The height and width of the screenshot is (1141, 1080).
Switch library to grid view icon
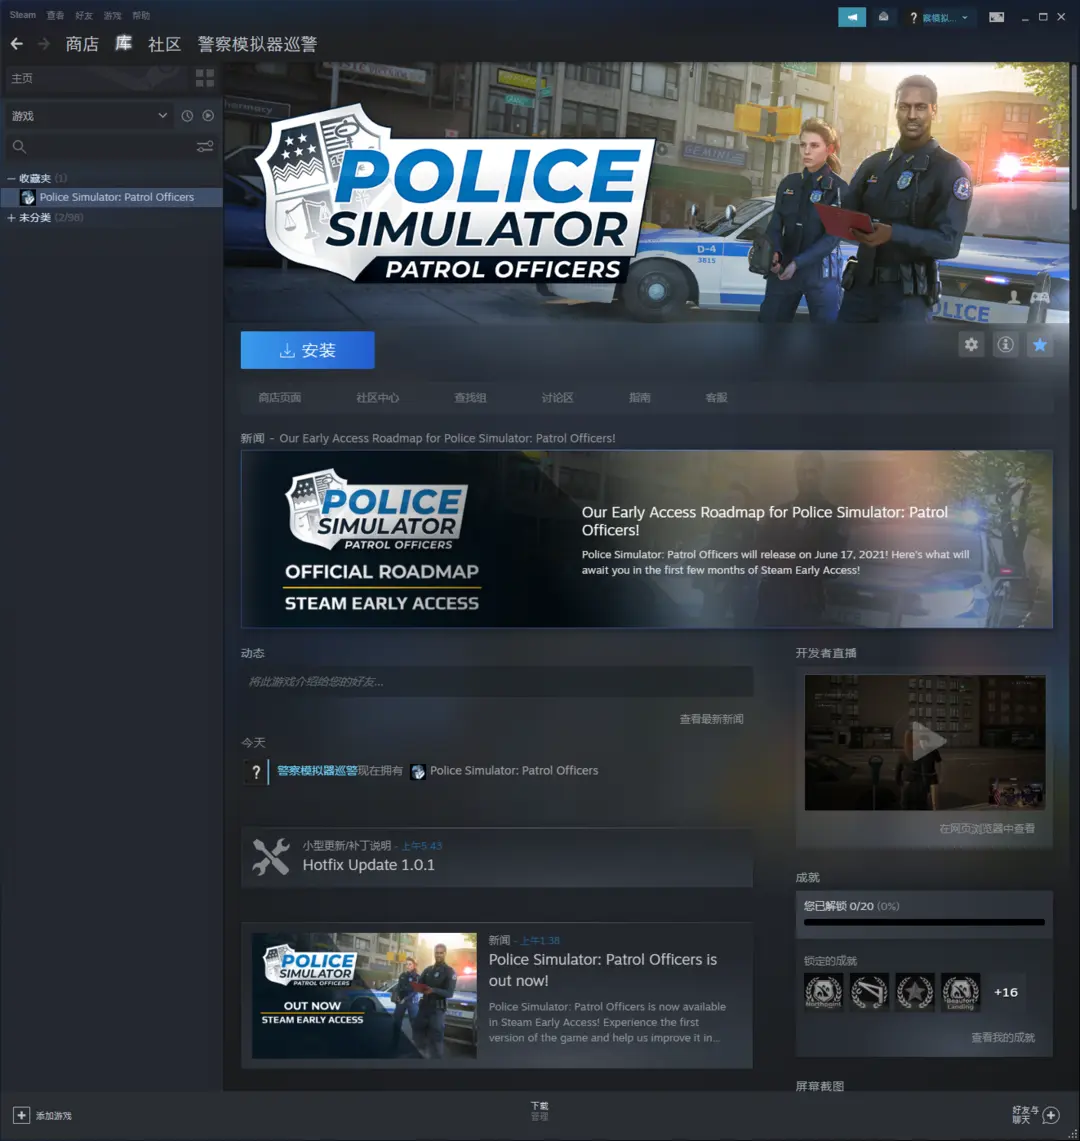(x=205, y=78)
